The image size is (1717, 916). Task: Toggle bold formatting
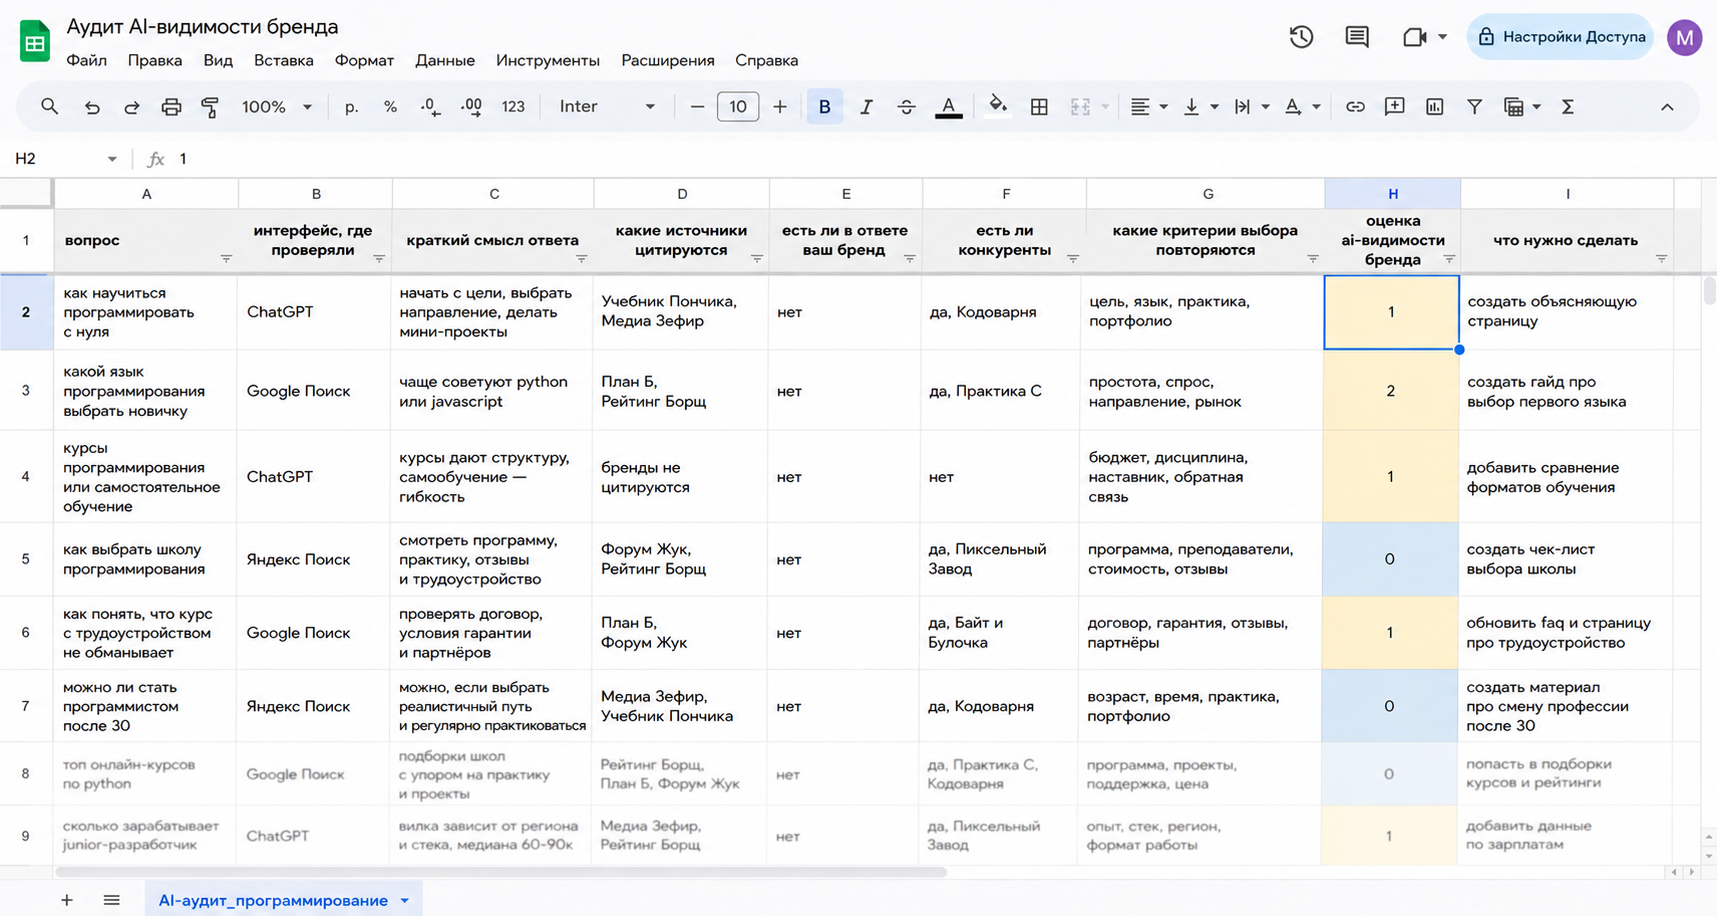tap(824, 107)
